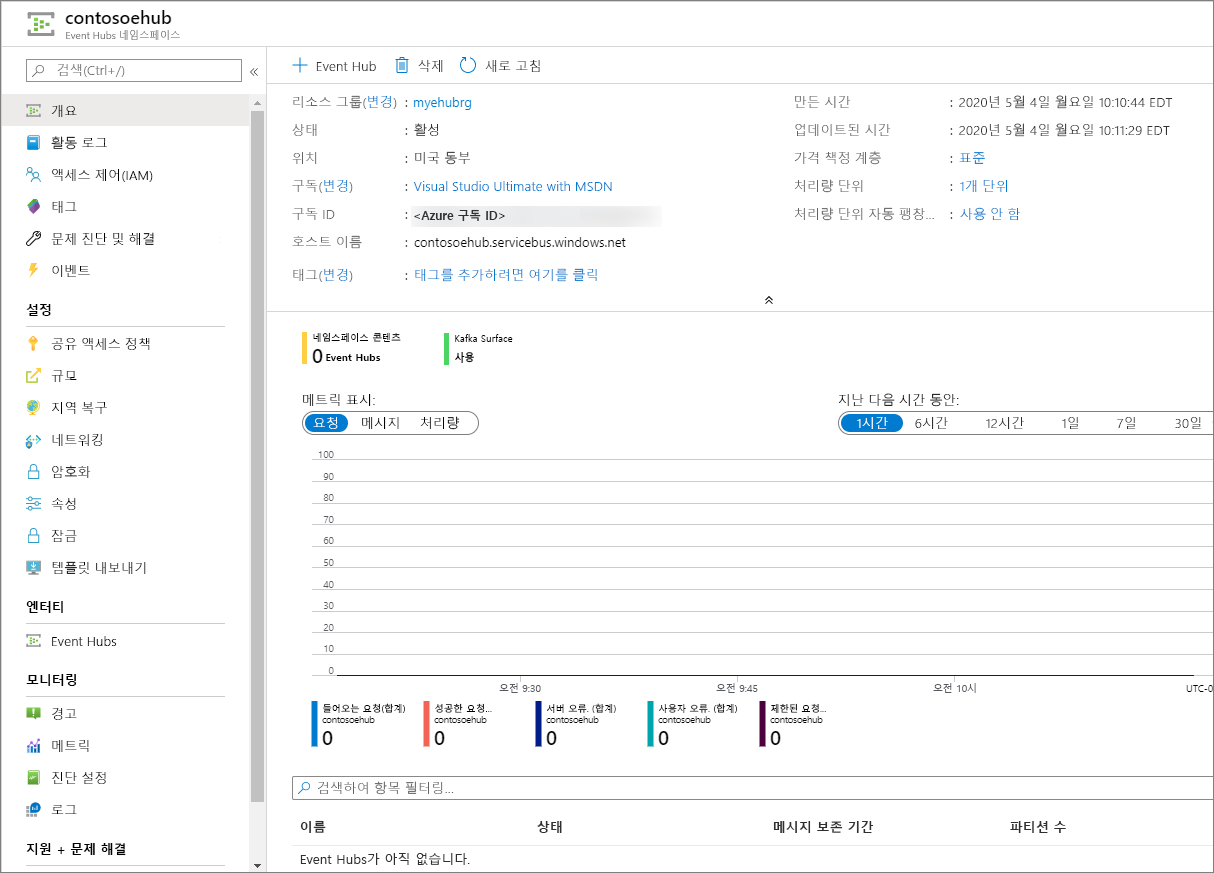Image resolution: width=1214 pixels, height=873 pixels.
Task: Click the padlock icon beside 암호화
Action: coord(34,472)
